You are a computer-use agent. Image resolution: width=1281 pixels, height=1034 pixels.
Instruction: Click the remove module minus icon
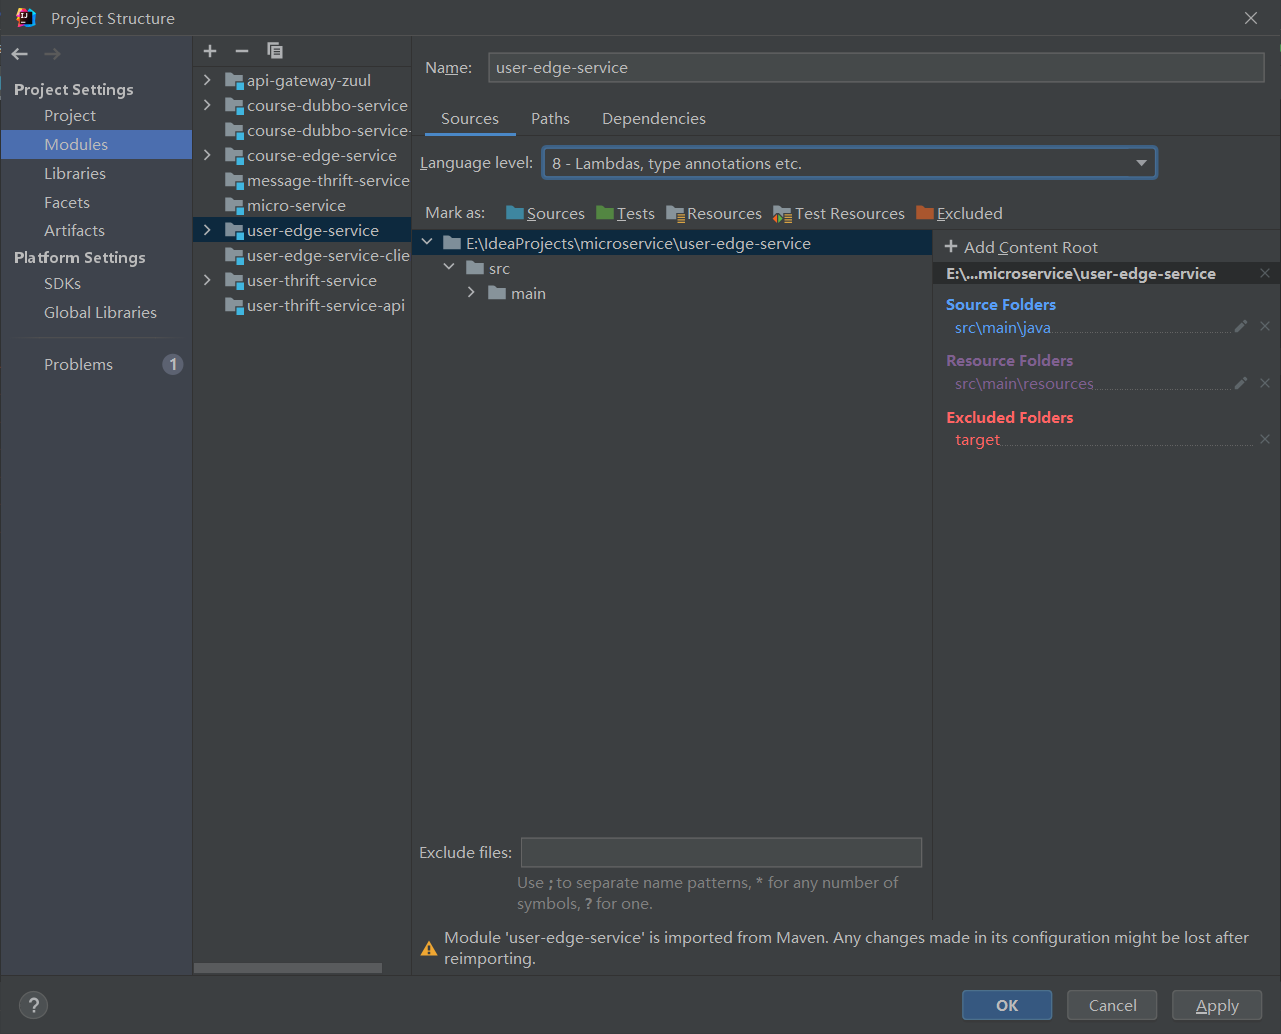(x=242, y=51)
